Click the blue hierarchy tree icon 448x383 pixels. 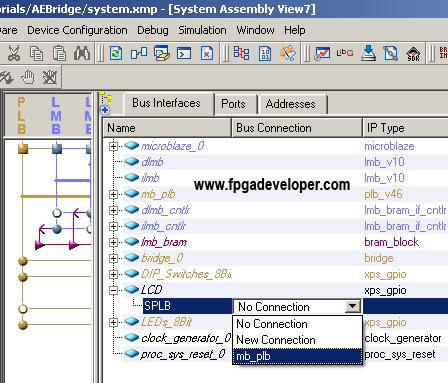coord(241,53)
